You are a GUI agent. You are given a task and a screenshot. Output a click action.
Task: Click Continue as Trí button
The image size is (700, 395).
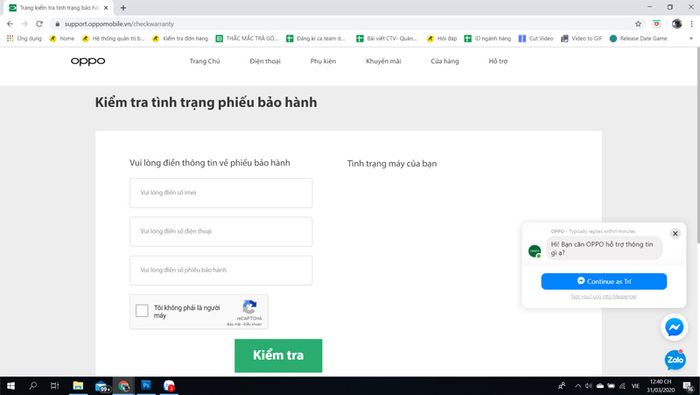tap(604, 281)
